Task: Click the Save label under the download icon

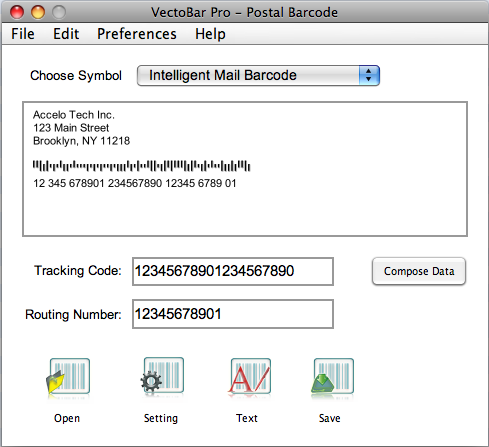Action: pos(330,418)
